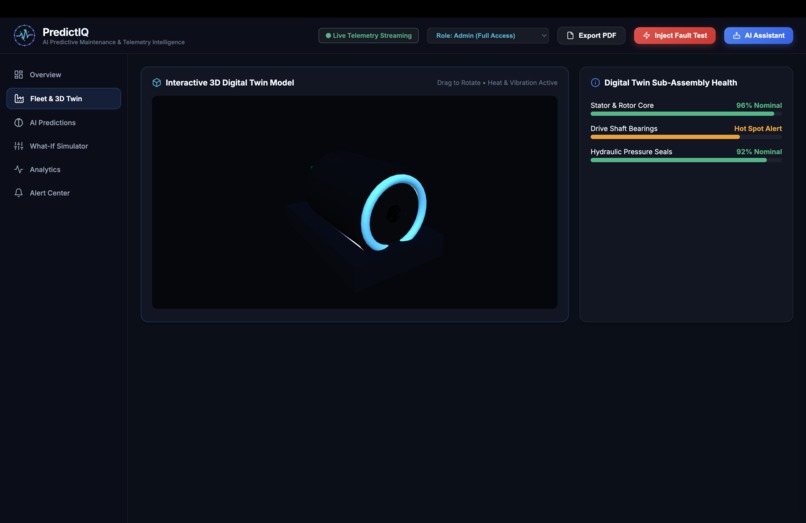Click the Hydraulic Pressure Seals health bar
The height and width of the screenshot is (523, 806).
point(686,160)
